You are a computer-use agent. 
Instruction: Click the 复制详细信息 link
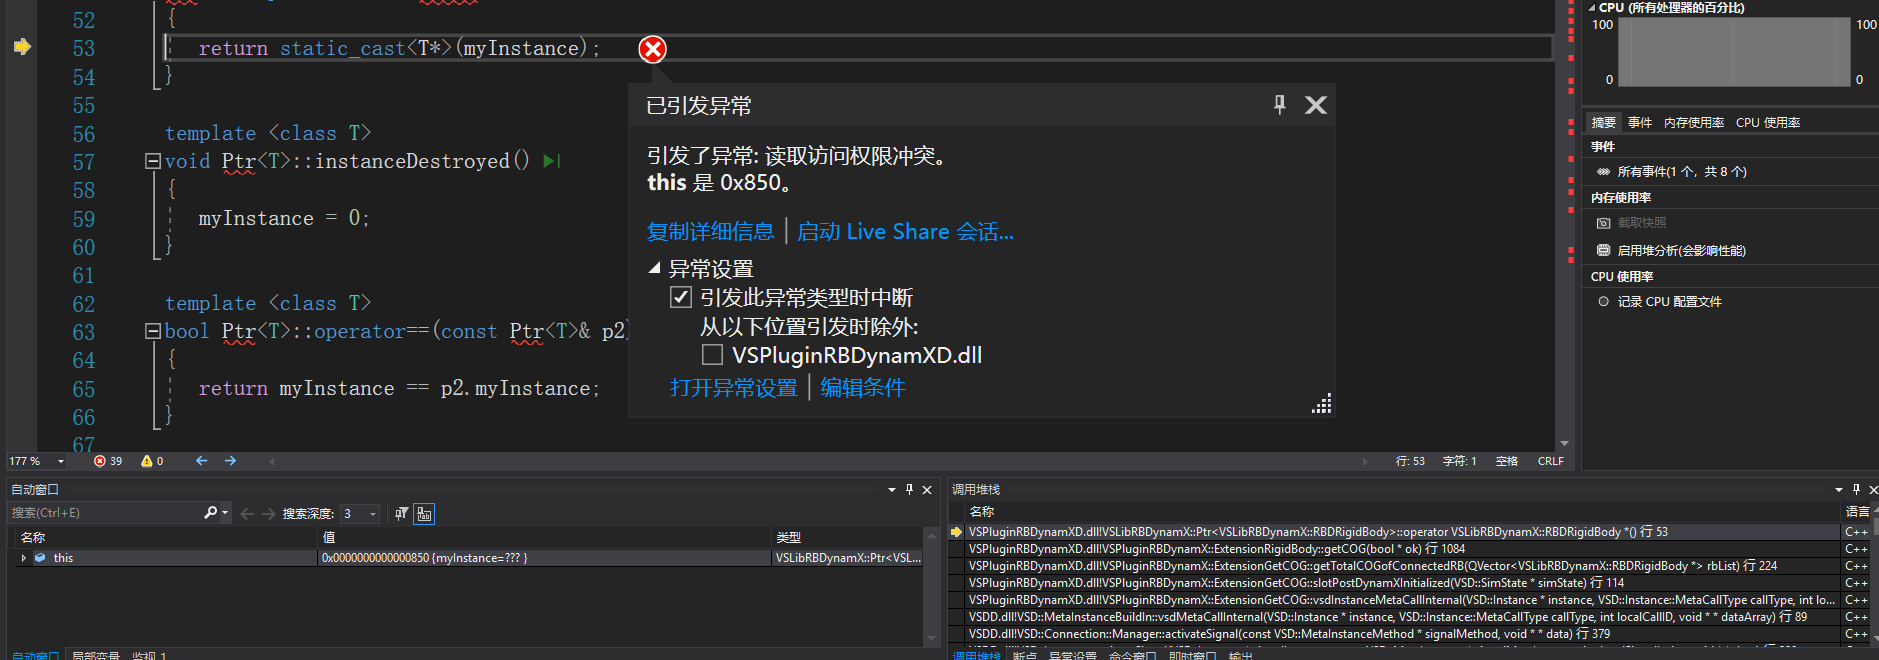[x=710, y=232]
